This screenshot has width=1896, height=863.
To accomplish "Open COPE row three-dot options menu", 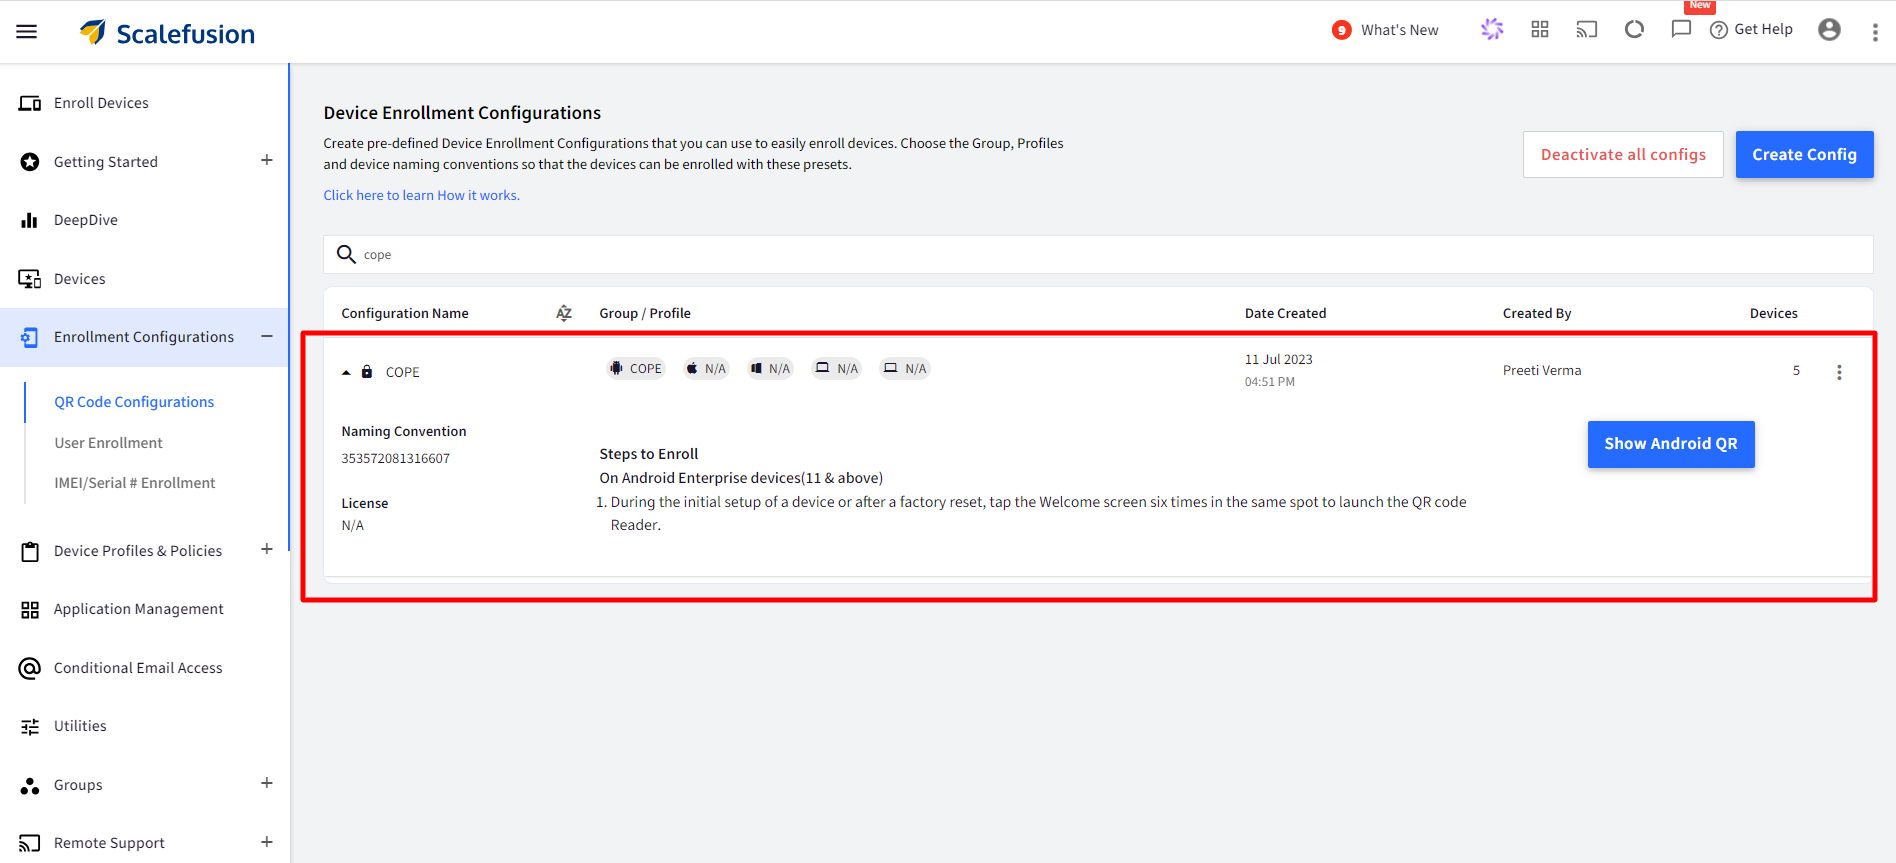I will click(x=1839, y=372).
